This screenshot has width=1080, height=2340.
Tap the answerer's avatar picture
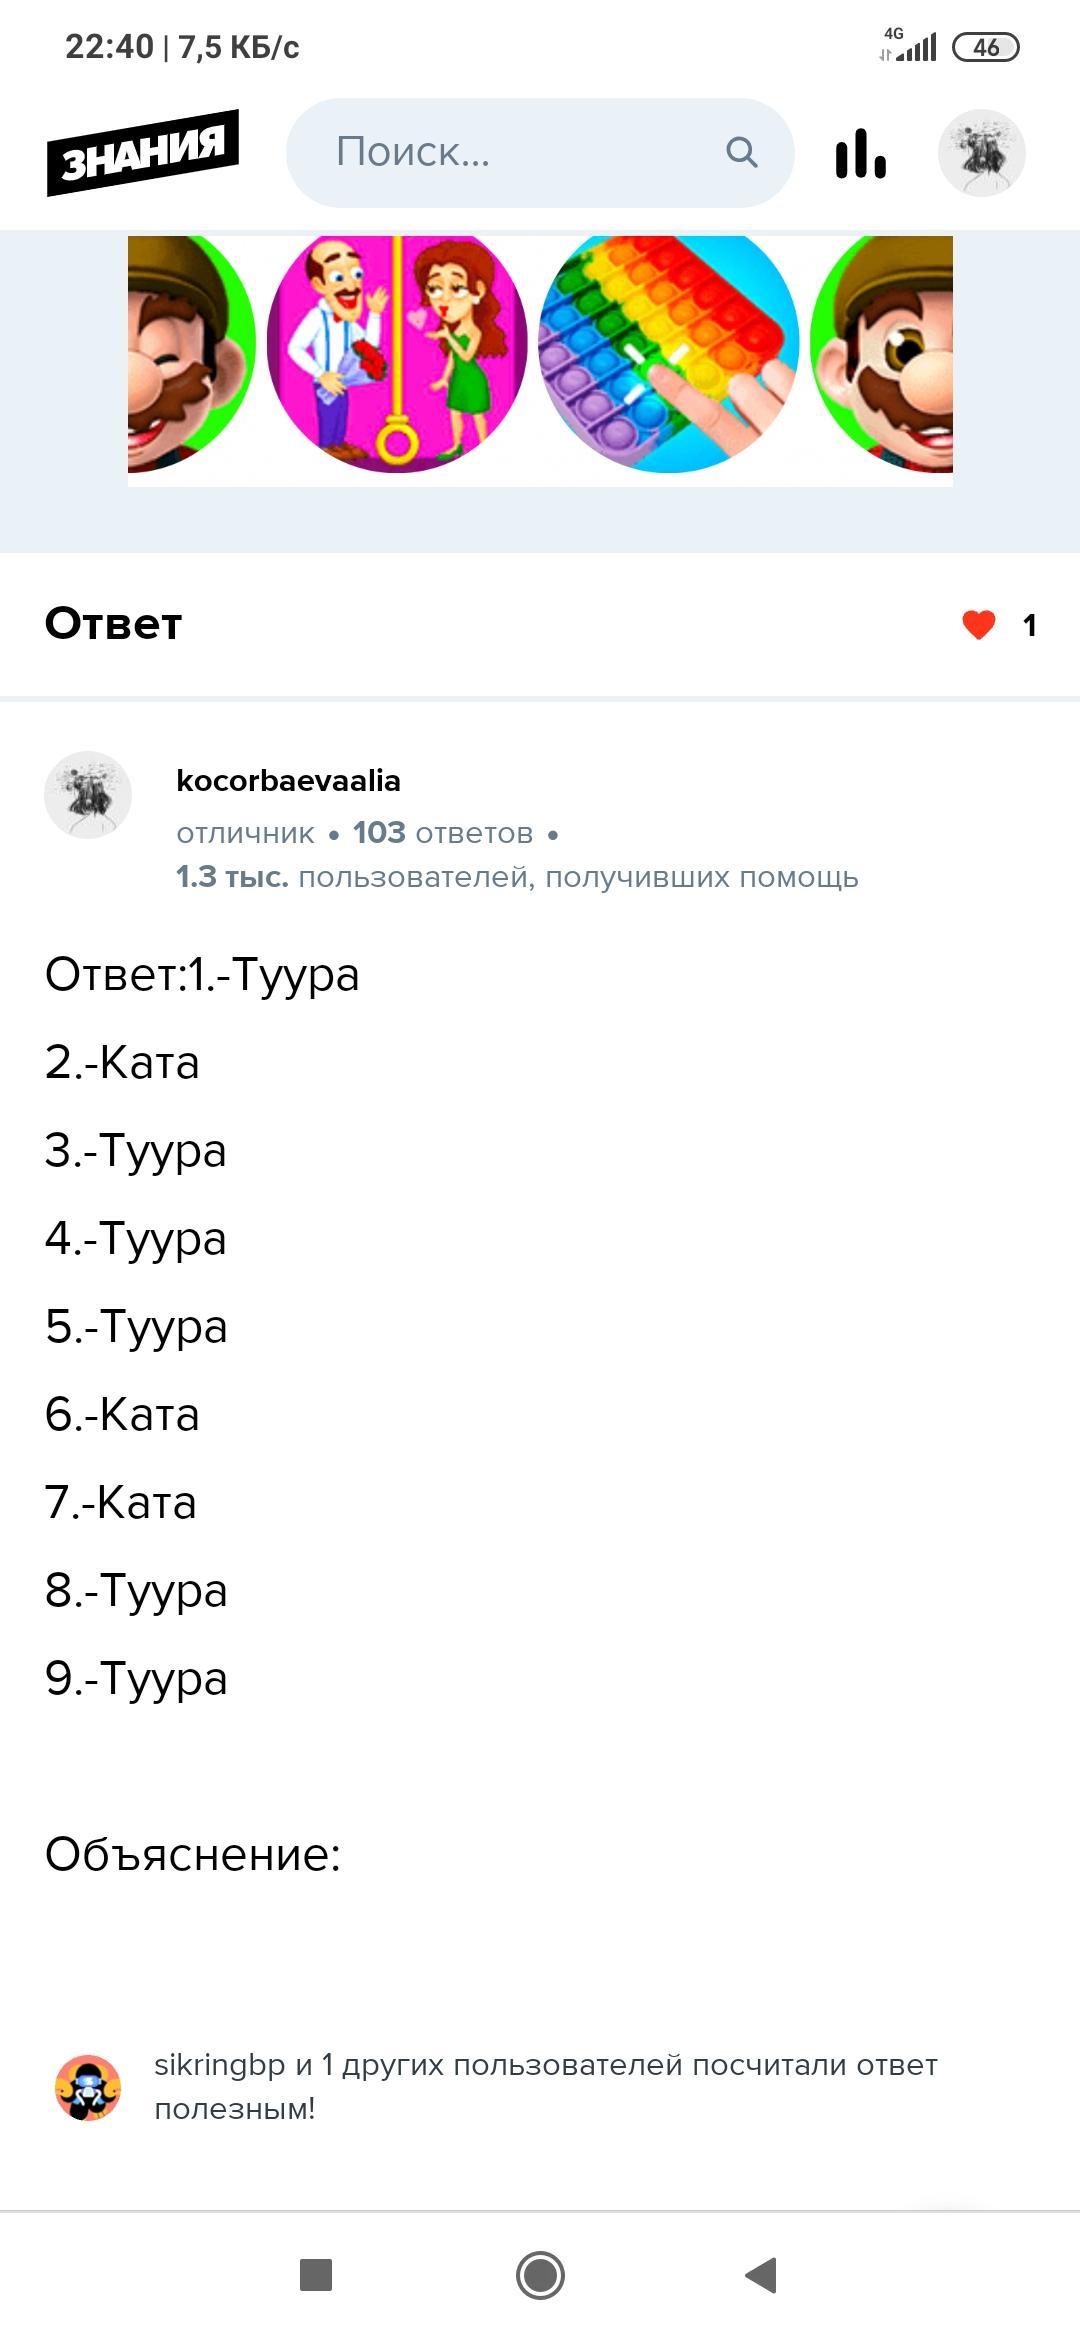click(88, 795)
